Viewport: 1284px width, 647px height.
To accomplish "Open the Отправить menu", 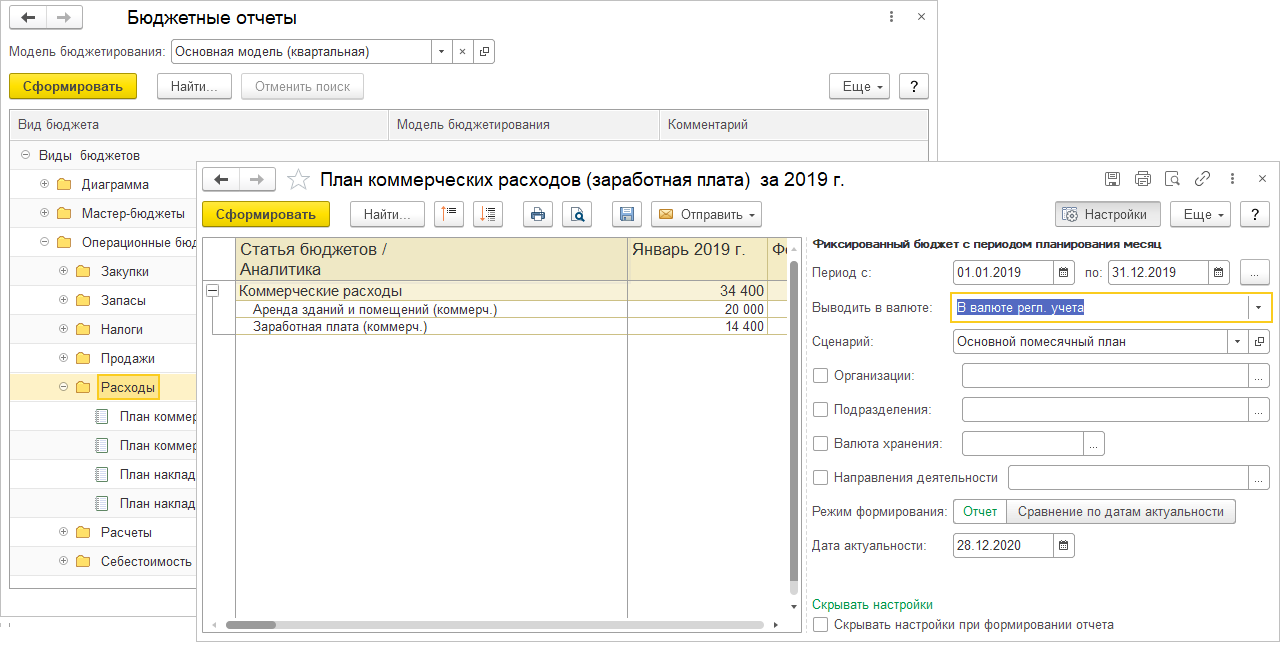I will click(706, 214).
